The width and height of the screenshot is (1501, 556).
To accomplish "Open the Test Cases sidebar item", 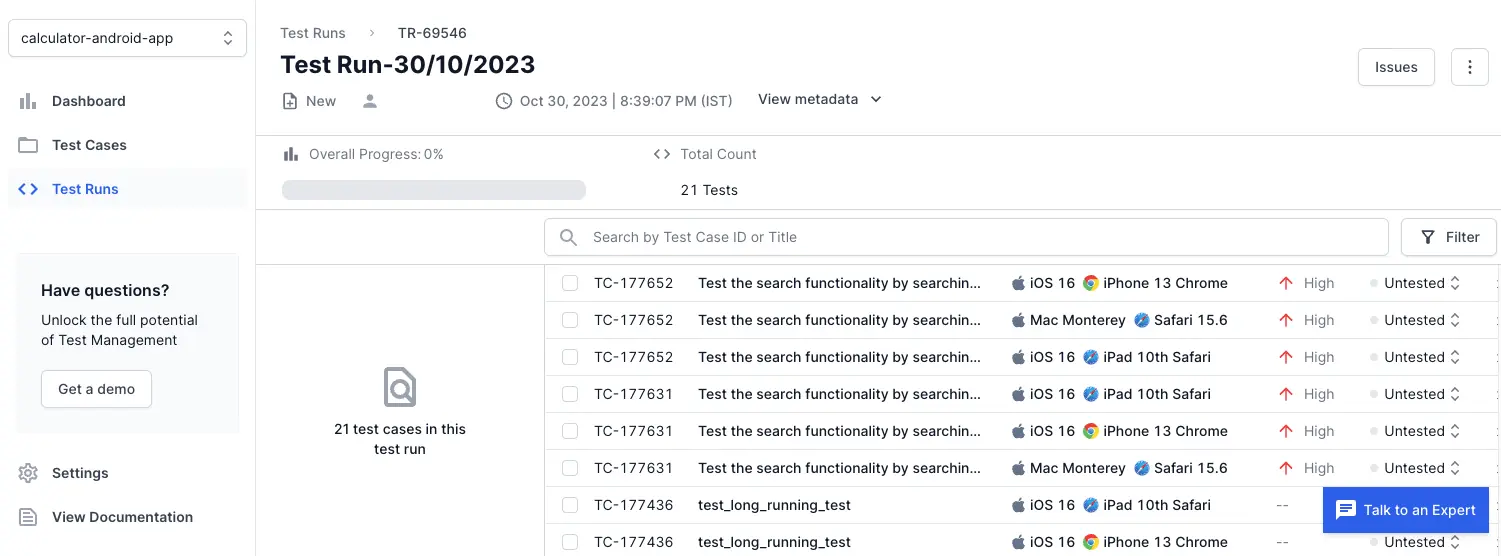I will (x=89, y=145).
